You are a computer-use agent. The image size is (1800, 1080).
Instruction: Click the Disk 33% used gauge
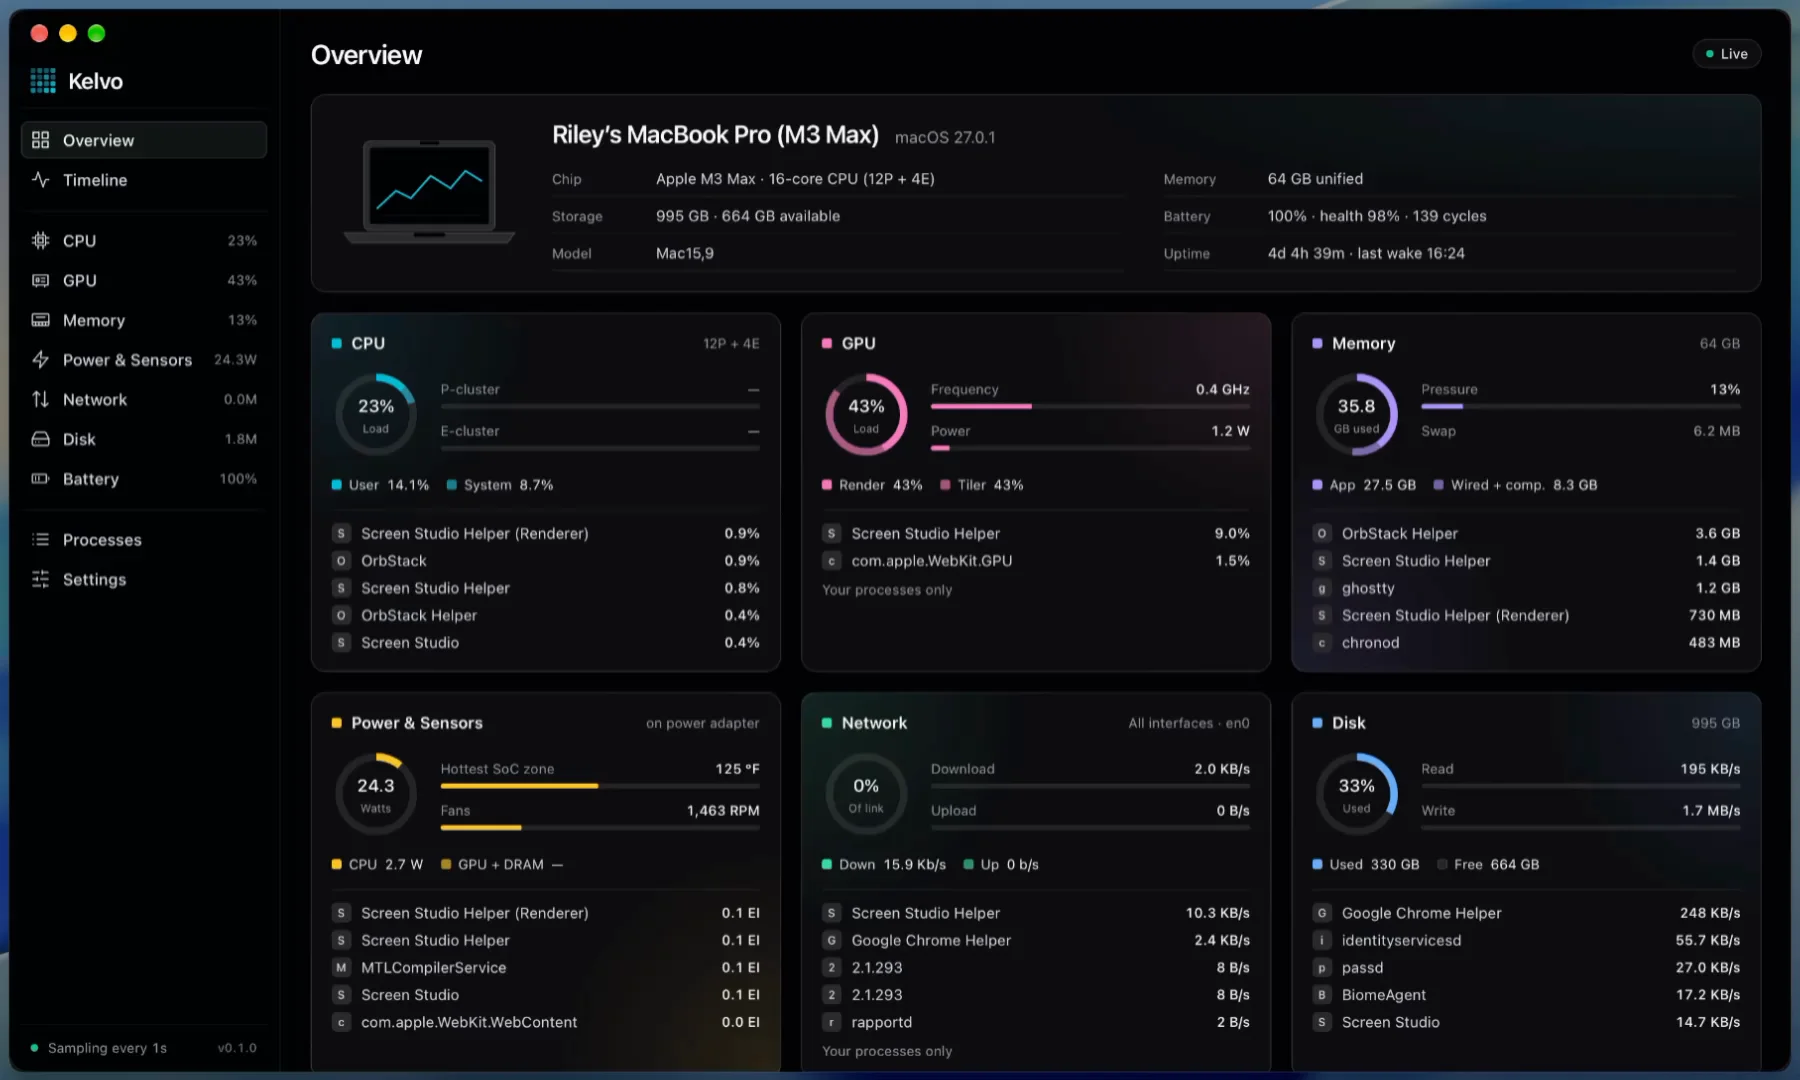point(1356,794)
